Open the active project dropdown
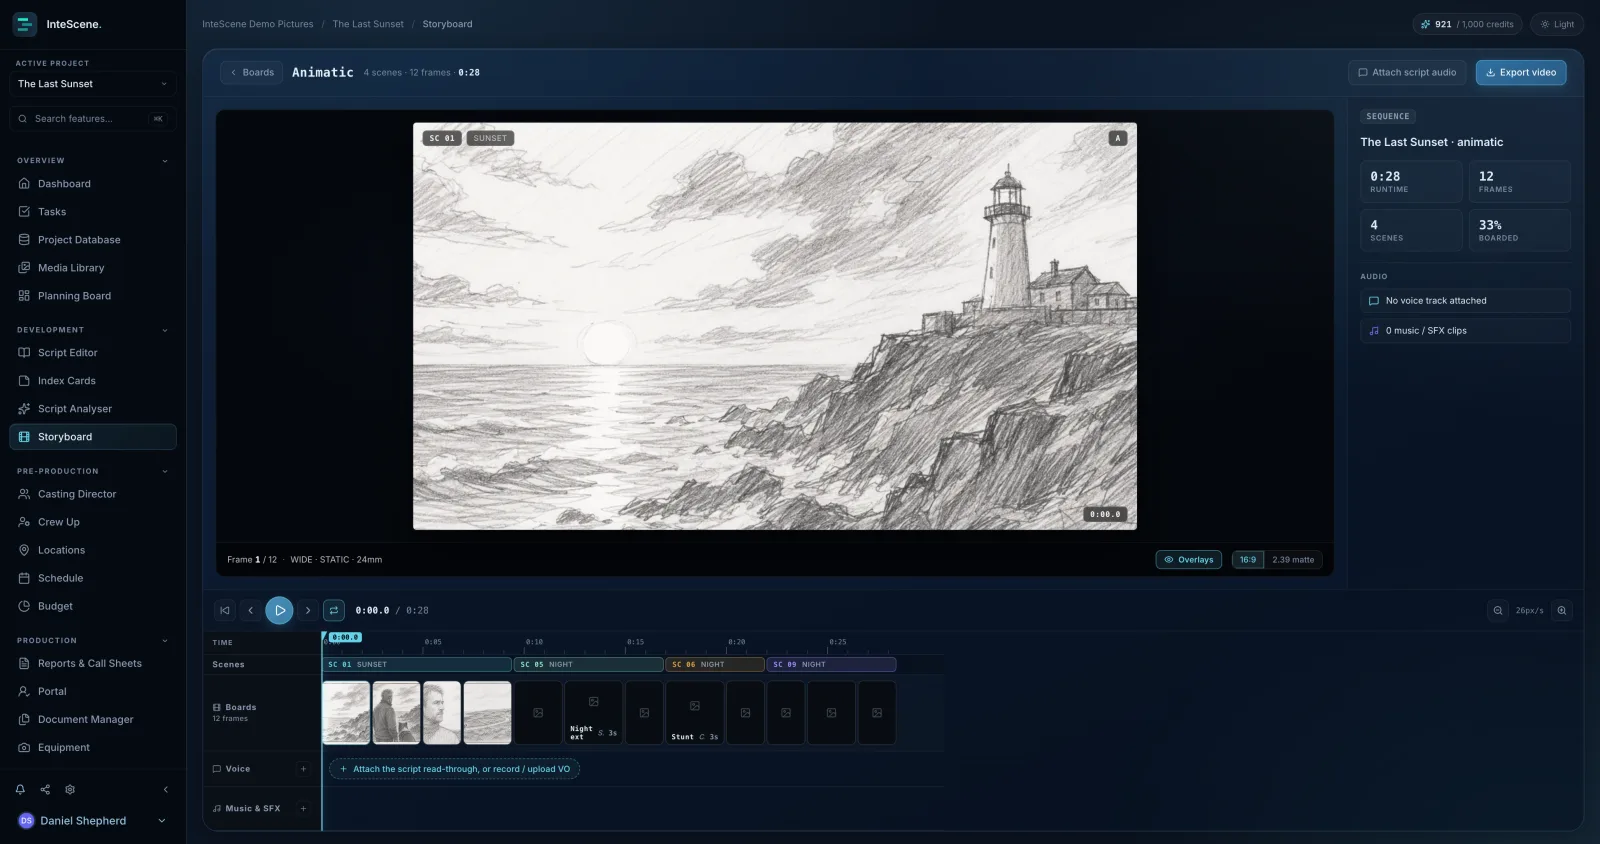 (x=93, y=84)
